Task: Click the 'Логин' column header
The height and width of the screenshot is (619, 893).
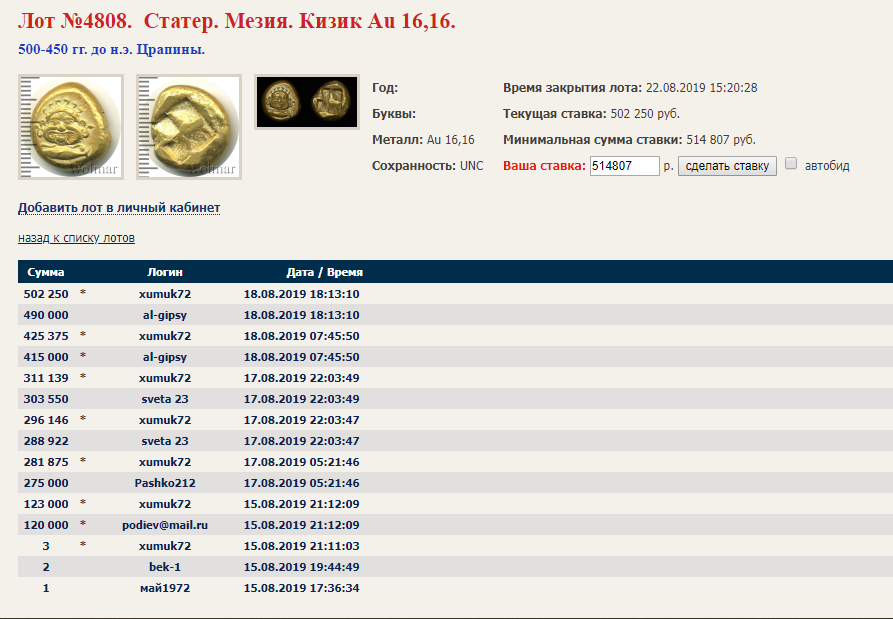Action: tap(165, 272)
